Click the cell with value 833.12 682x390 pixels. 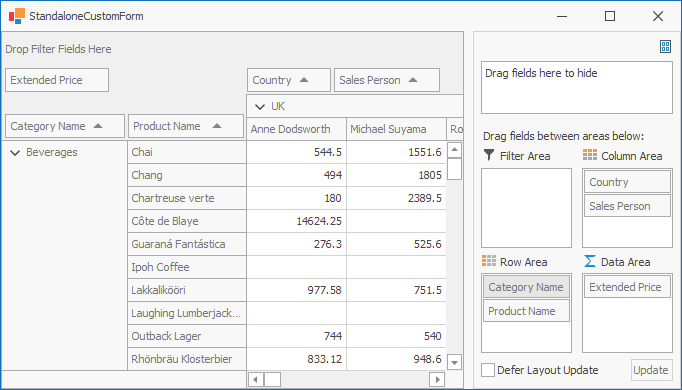[297, 359]
